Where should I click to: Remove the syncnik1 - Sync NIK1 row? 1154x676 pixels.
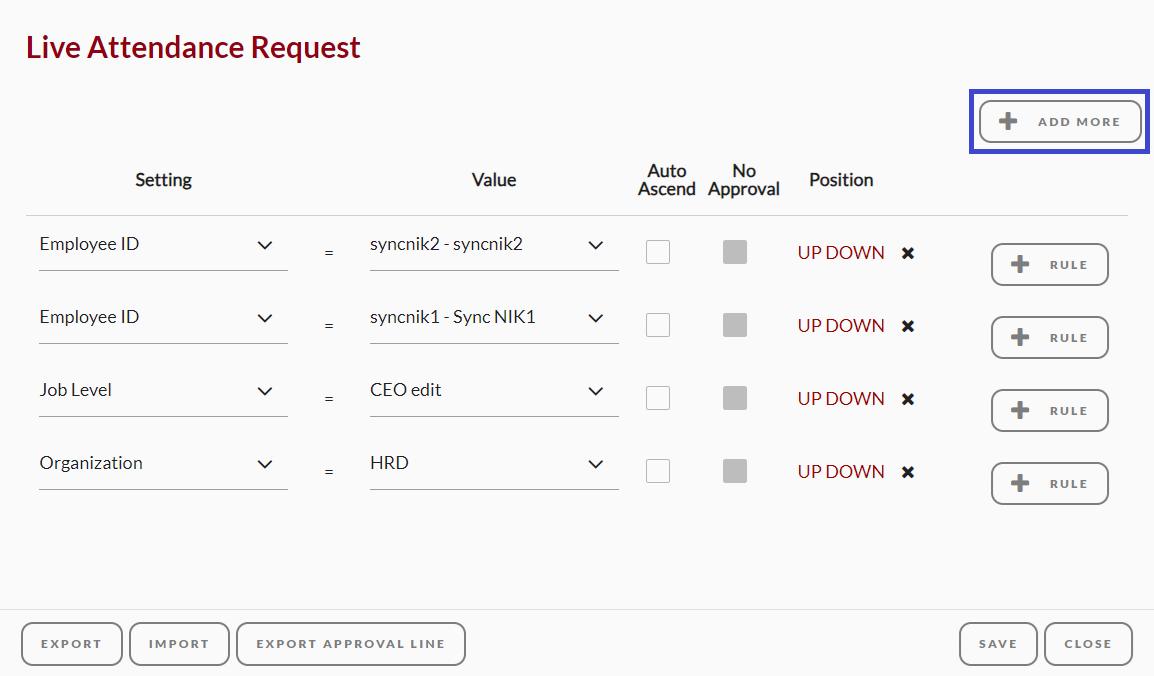908,326
